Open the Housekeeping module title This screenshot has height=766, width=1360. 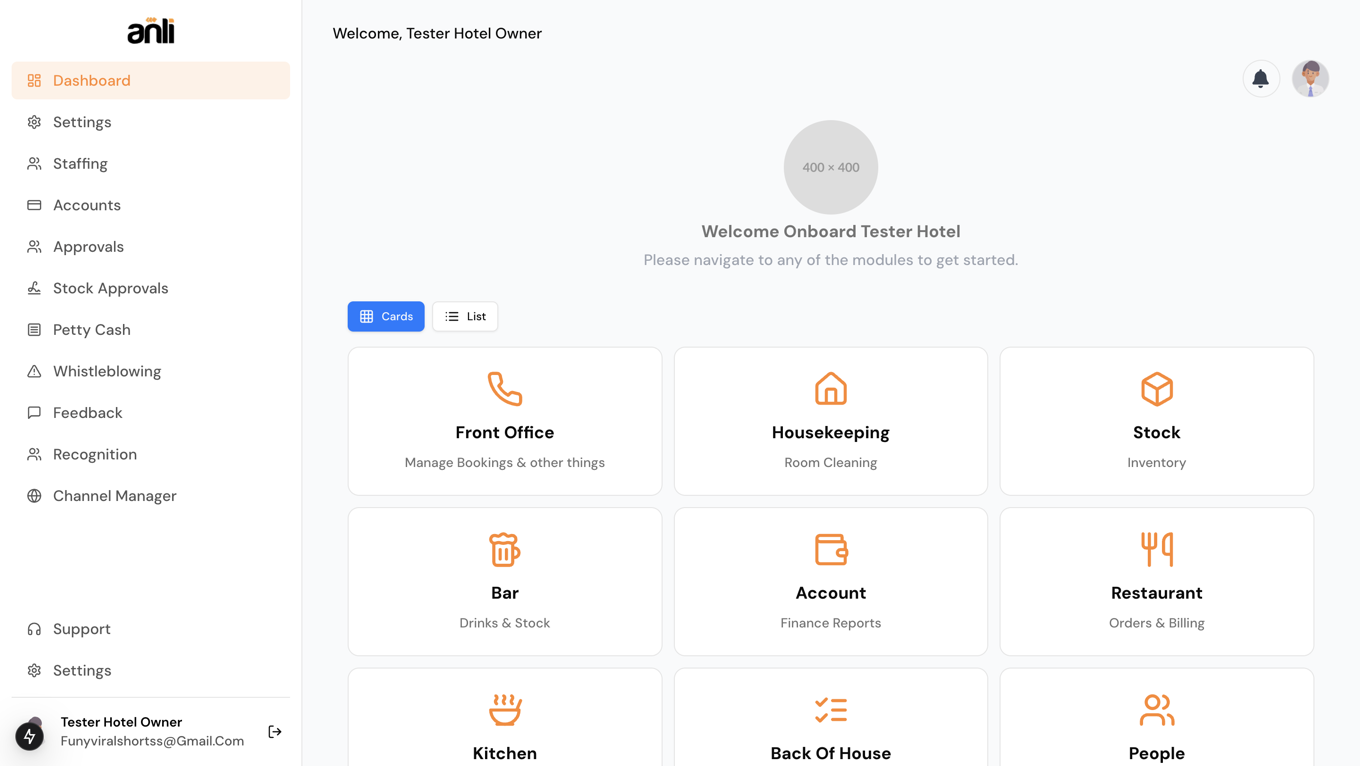[831, 433]
